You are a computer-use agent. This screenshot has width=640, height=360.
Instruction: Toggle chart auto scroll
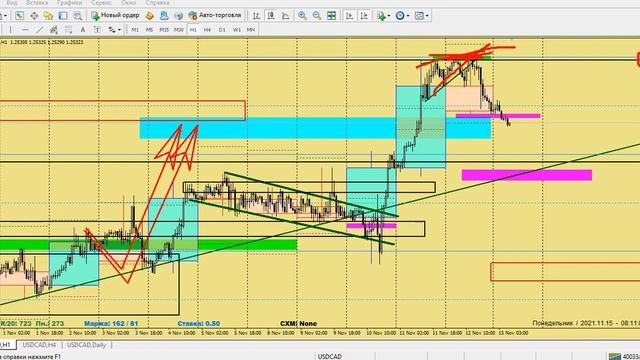[349, 16]
